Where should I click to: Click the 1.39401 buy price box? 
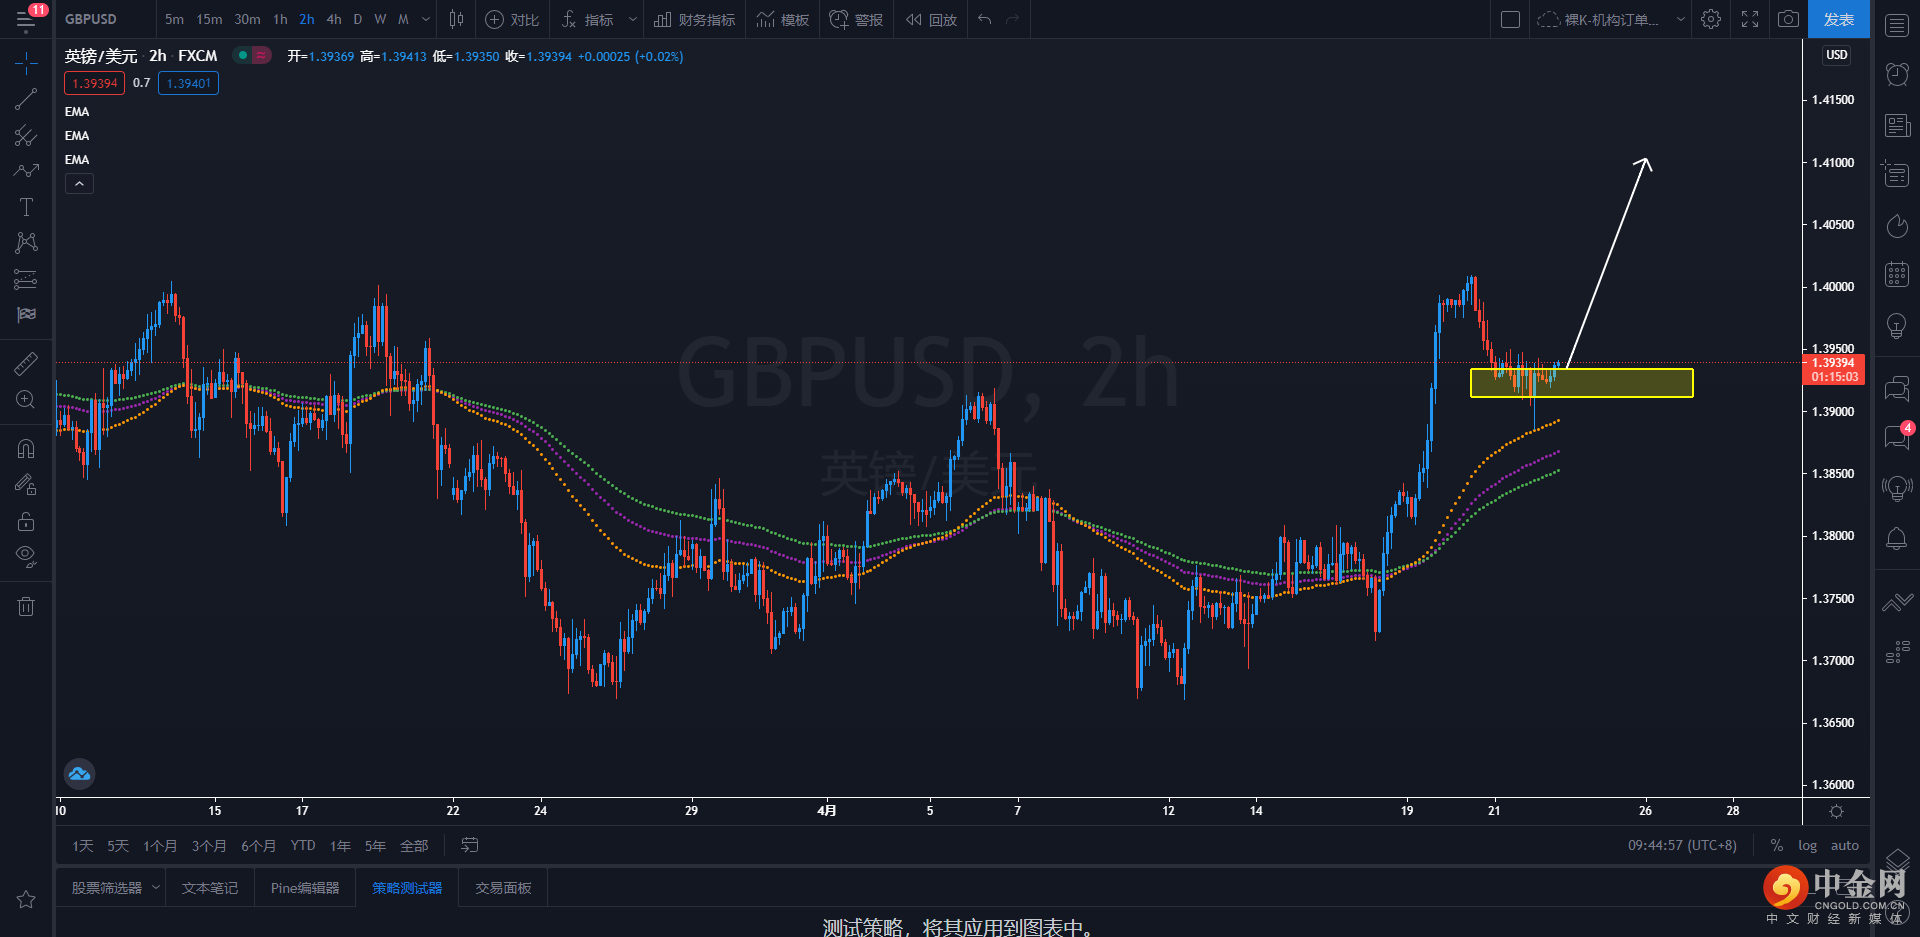pos(188,83)
